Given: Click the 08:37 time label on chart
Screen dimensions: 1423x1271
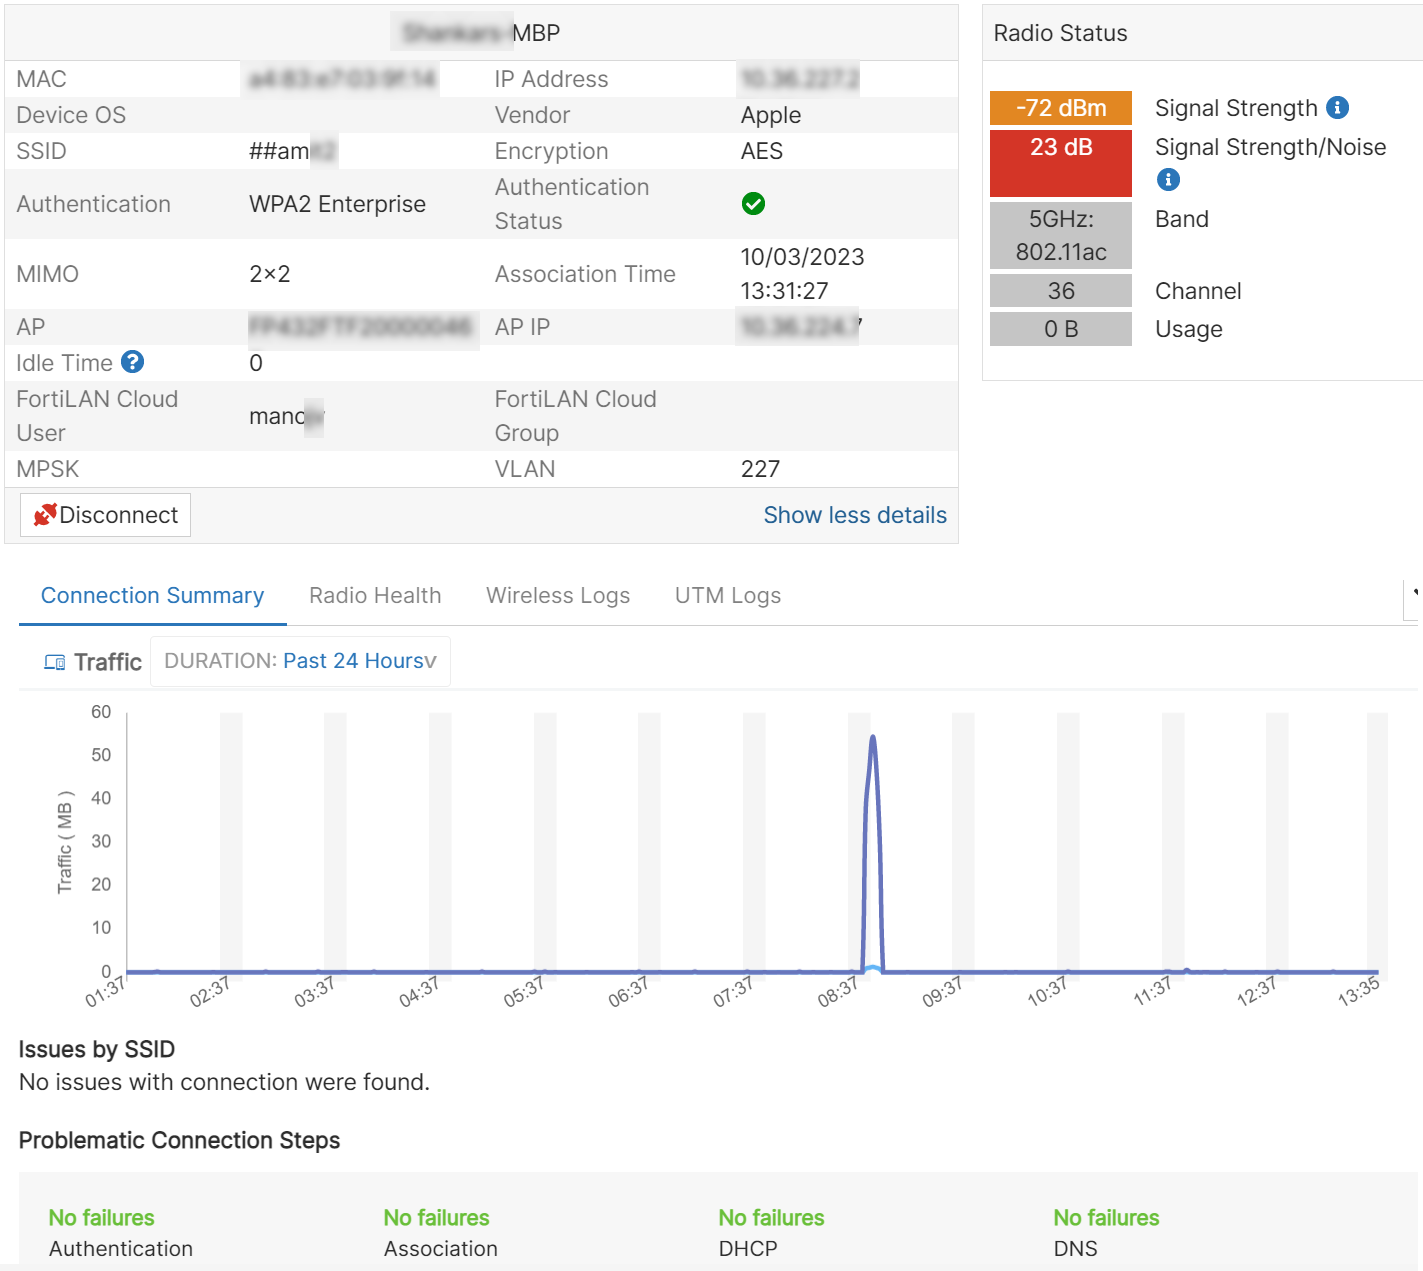Looking at the screenshot, I should point(838,991).
